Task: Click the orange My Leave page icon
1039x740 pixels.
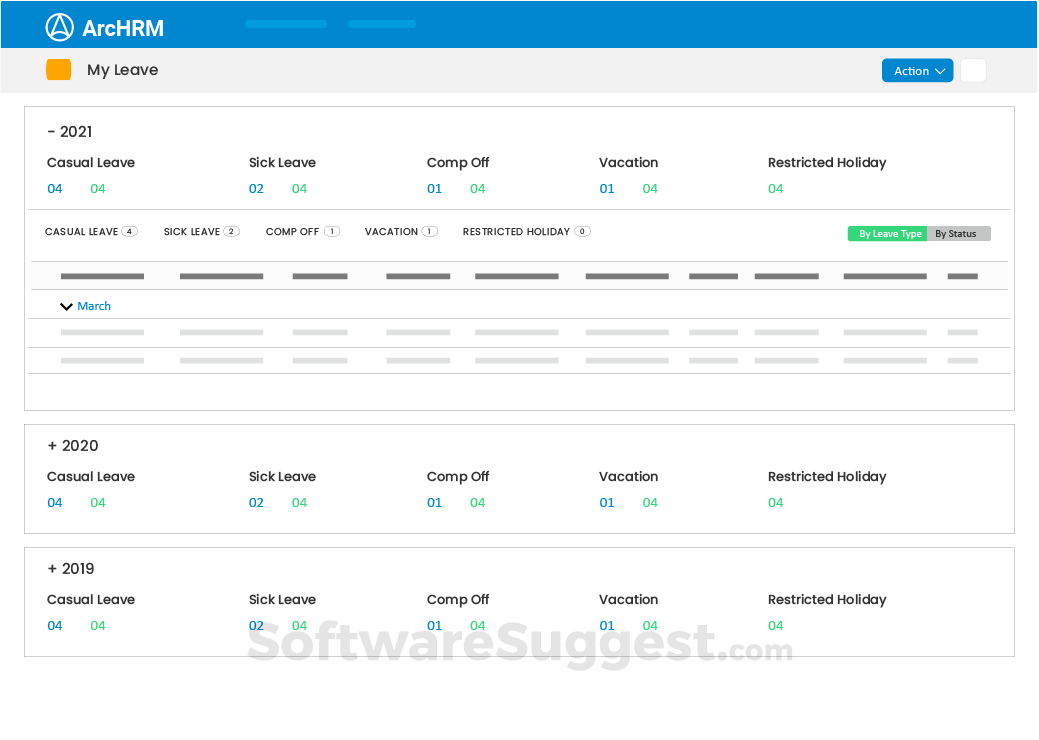Action: (57, 69)
